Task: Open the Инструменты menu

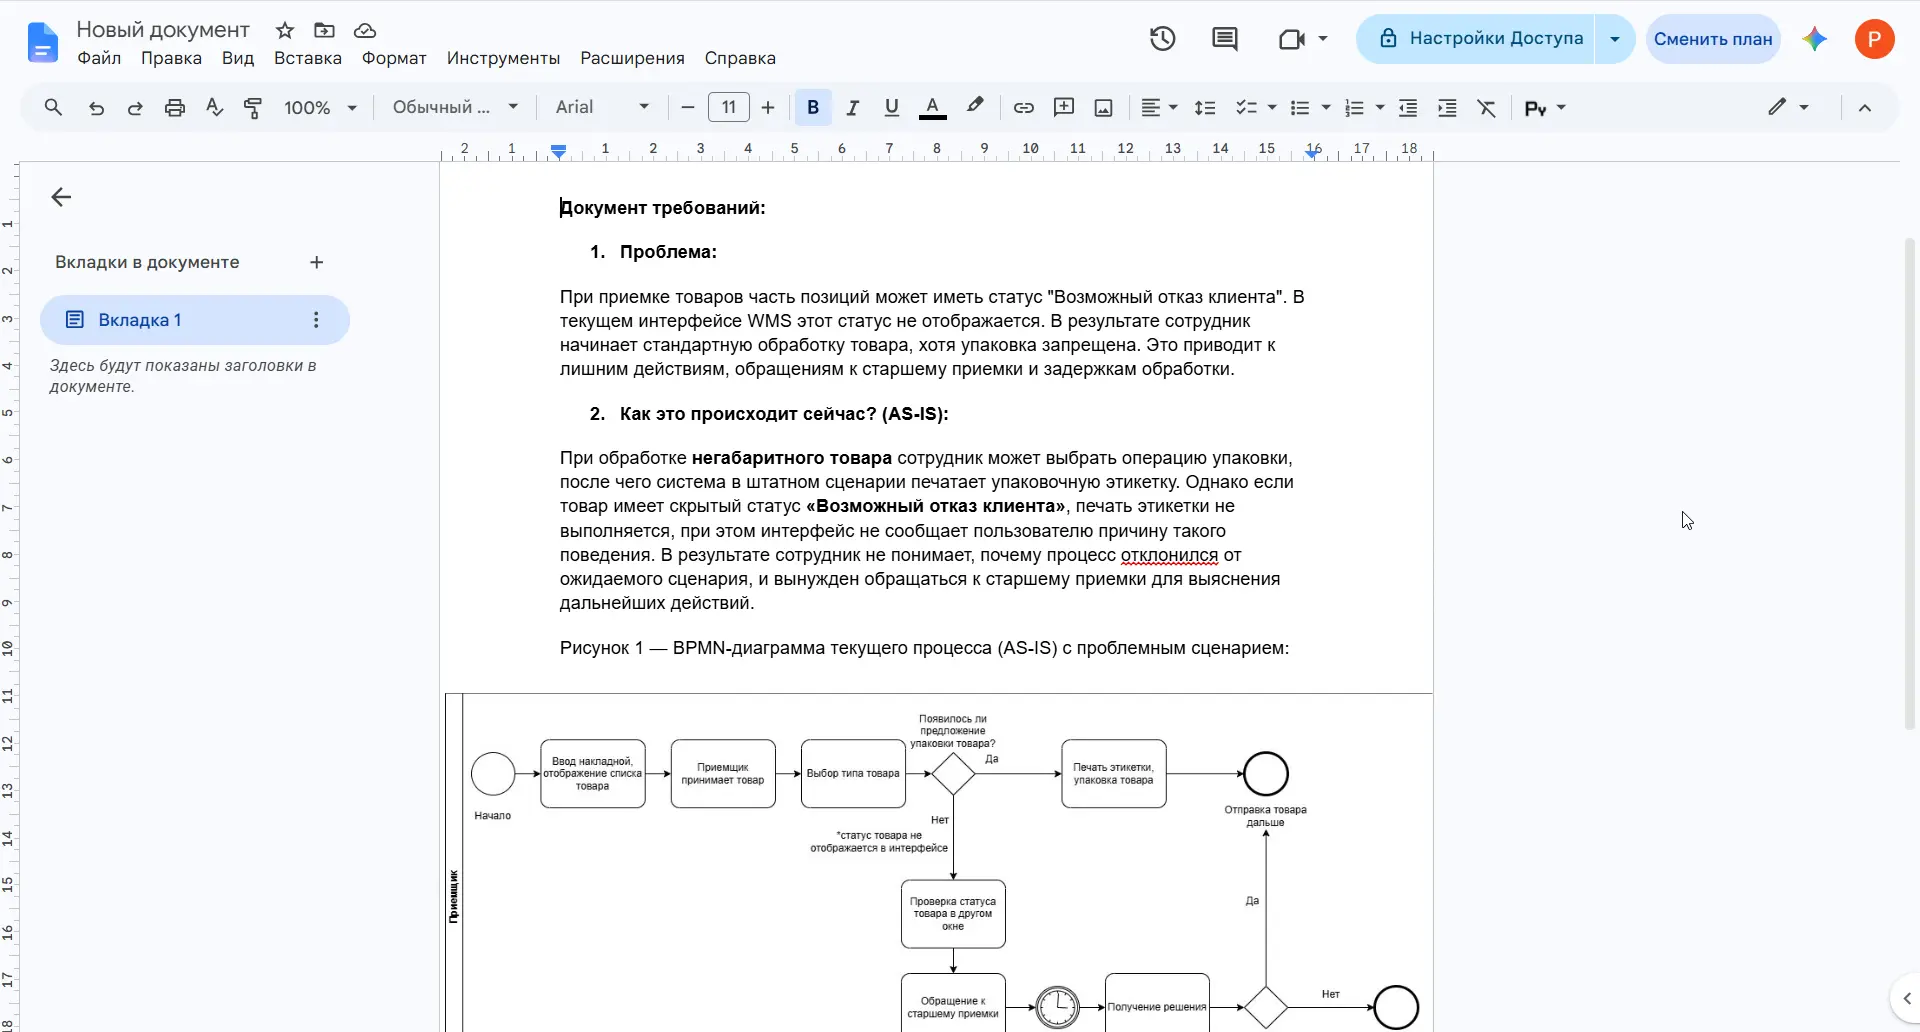Action: click(503, 58)
